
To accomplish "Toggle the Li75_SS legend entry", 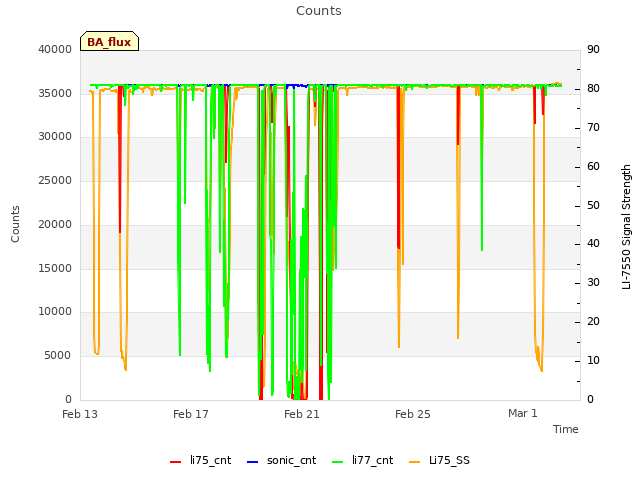I will [439, 460].
